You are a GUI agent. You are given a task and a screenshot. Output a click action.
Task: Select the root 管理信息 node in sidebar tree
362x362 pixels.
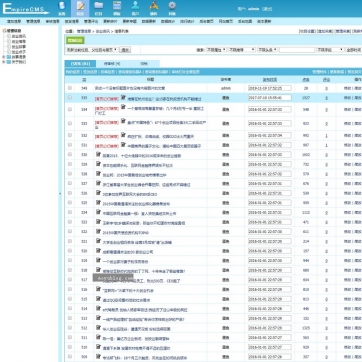tap(14, 31)
